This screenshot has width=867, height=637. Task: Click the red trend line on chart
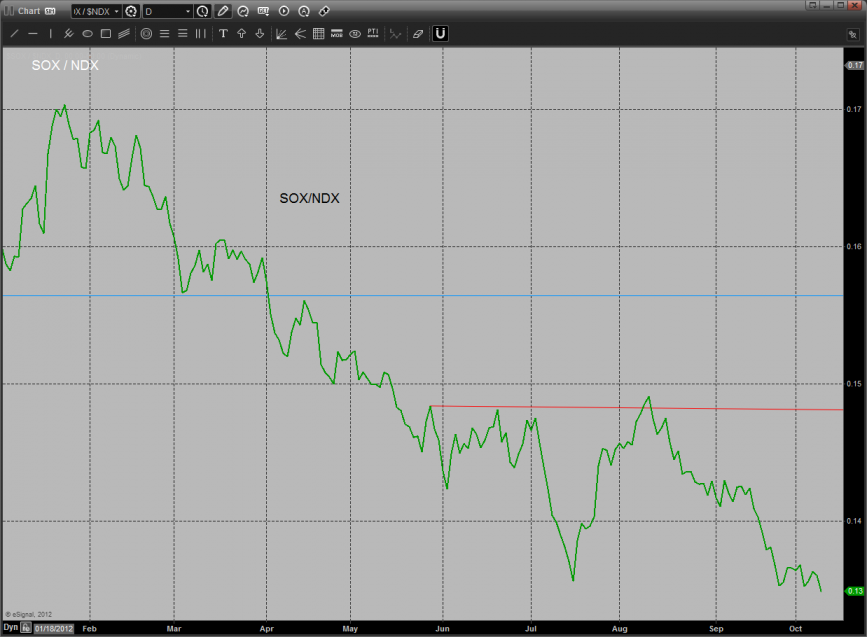636,408
